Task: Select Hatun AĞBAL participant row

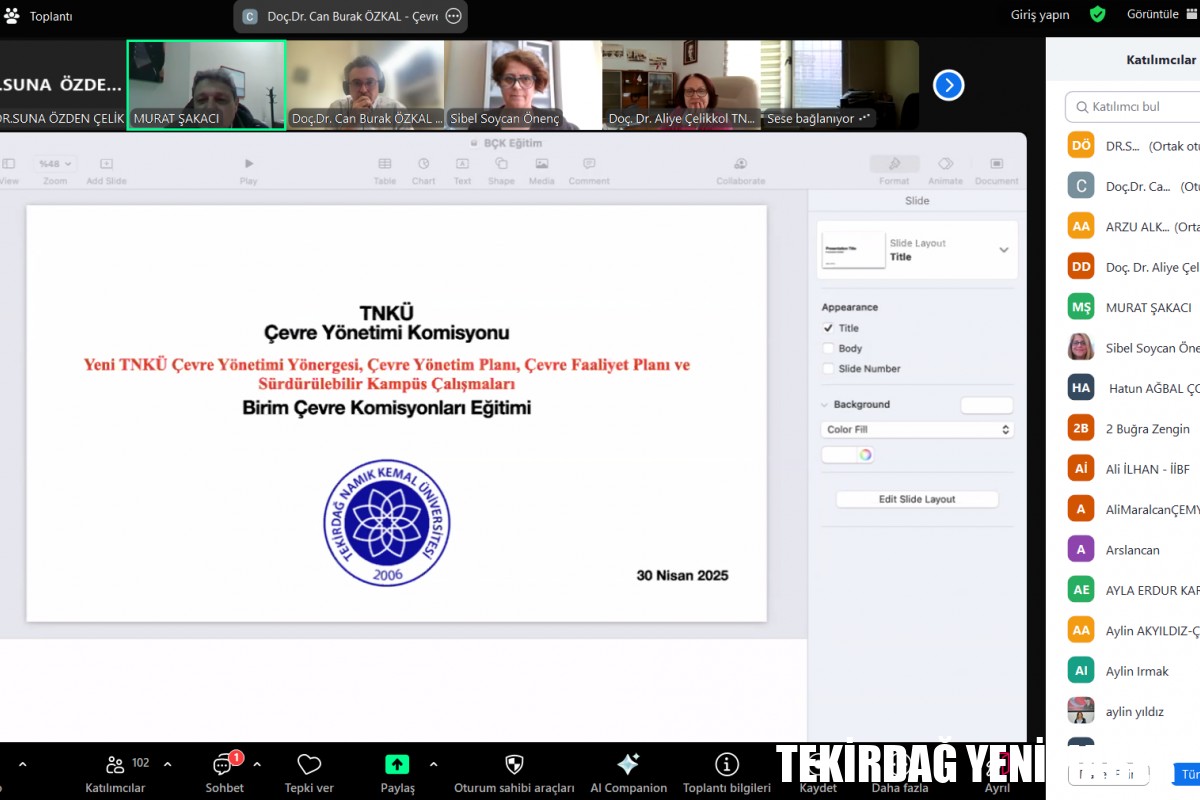Action: [x=1133, y=388]
